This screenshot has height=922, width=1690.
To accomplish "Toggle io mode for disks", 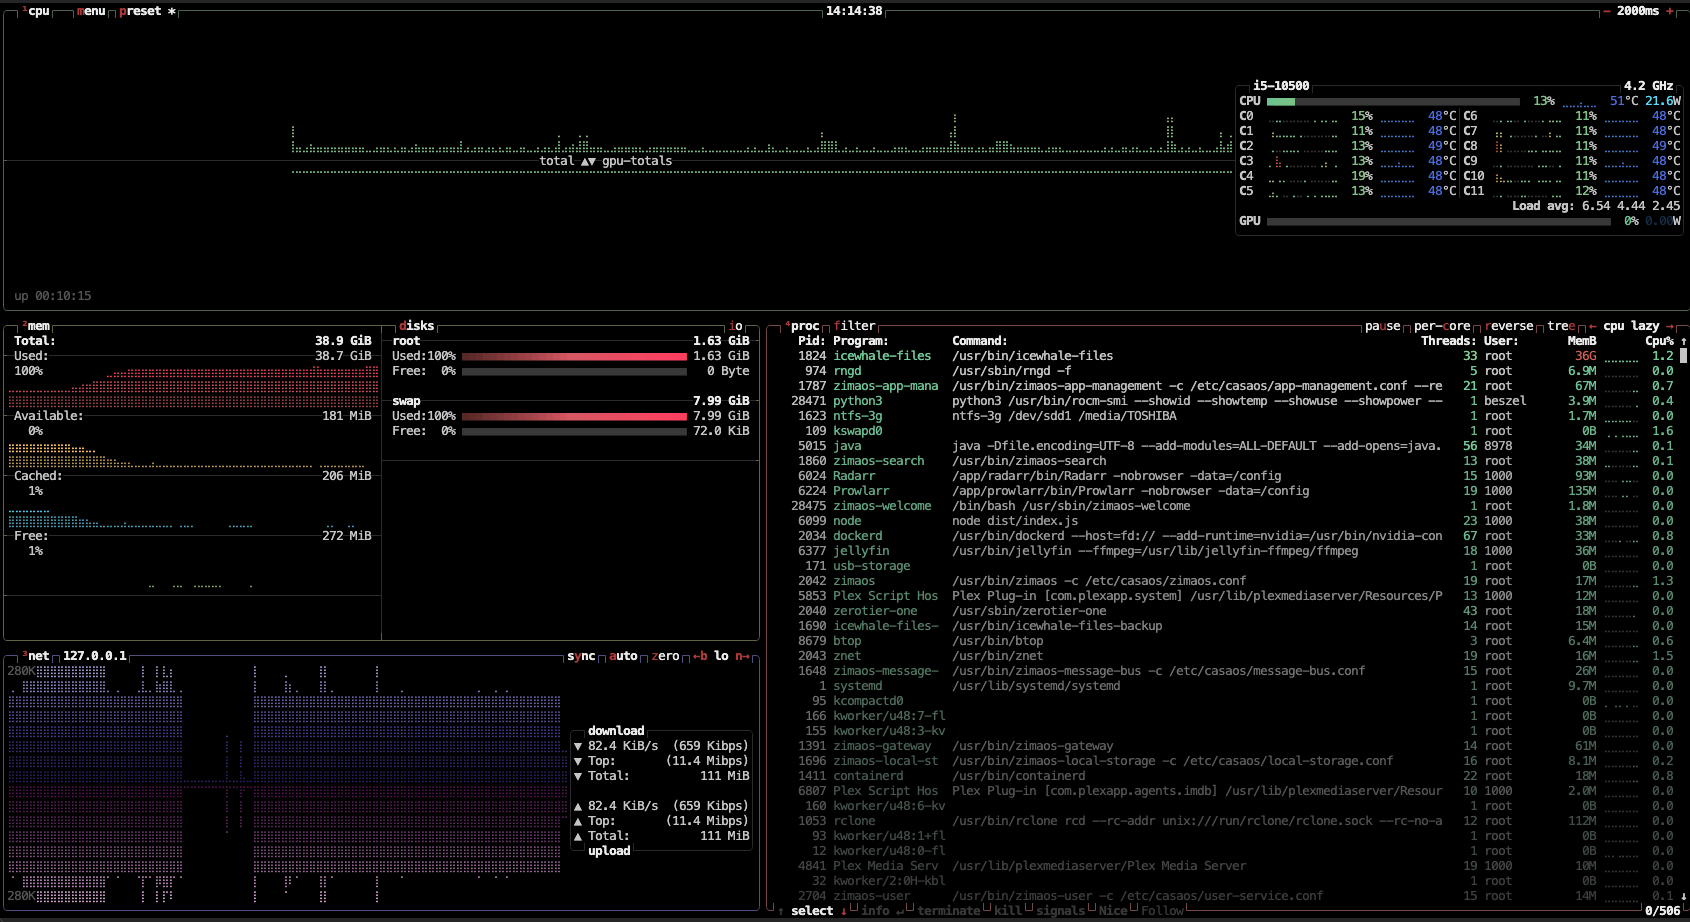I will point(736,326).
